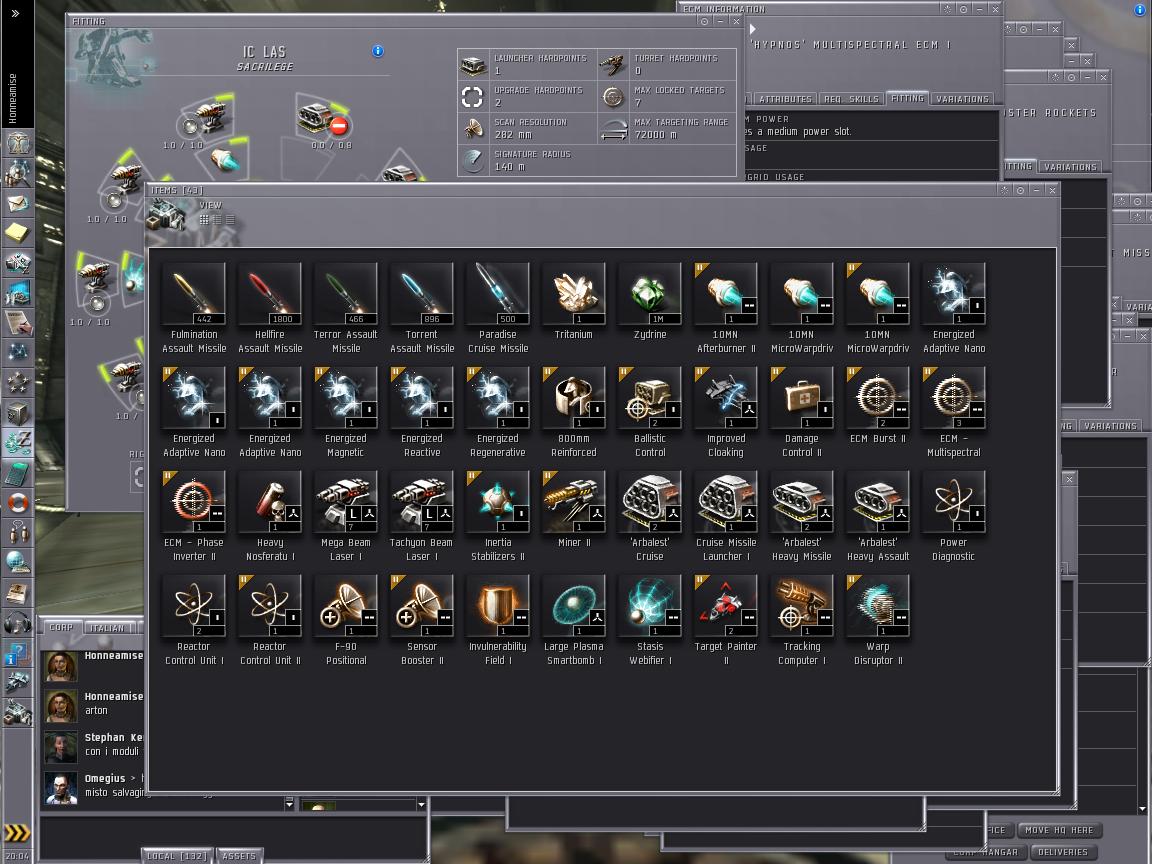The height and width of the screenshot is (864, 1152).
Task: Open the Local [132] channel tab
Action: pos(176,856)
